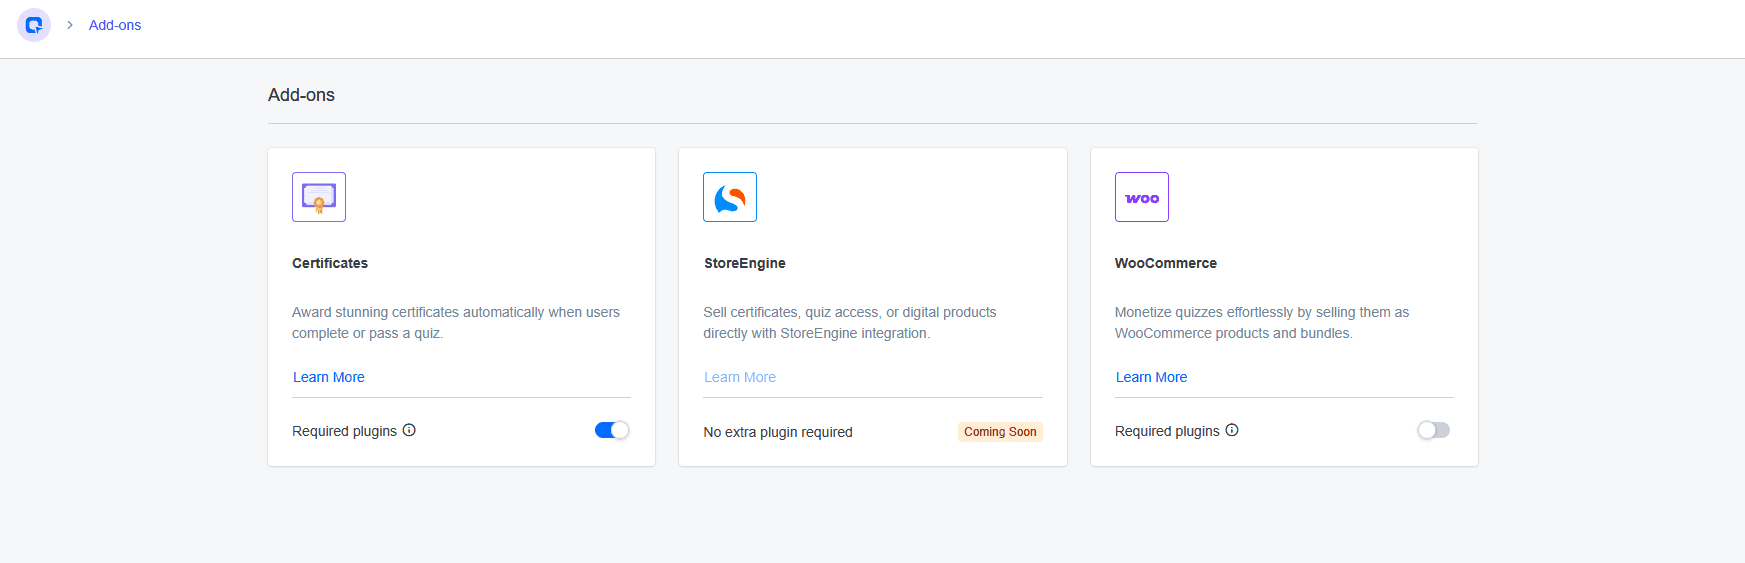Click the No extra plugin required text
This screenshot has width=1745, height=563.
coord(778,432)
